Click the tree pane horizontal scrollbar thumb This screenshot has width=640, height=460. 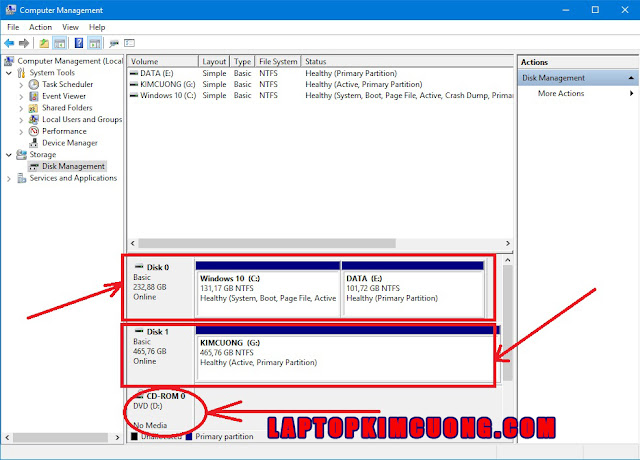click(x=60, y=438)
